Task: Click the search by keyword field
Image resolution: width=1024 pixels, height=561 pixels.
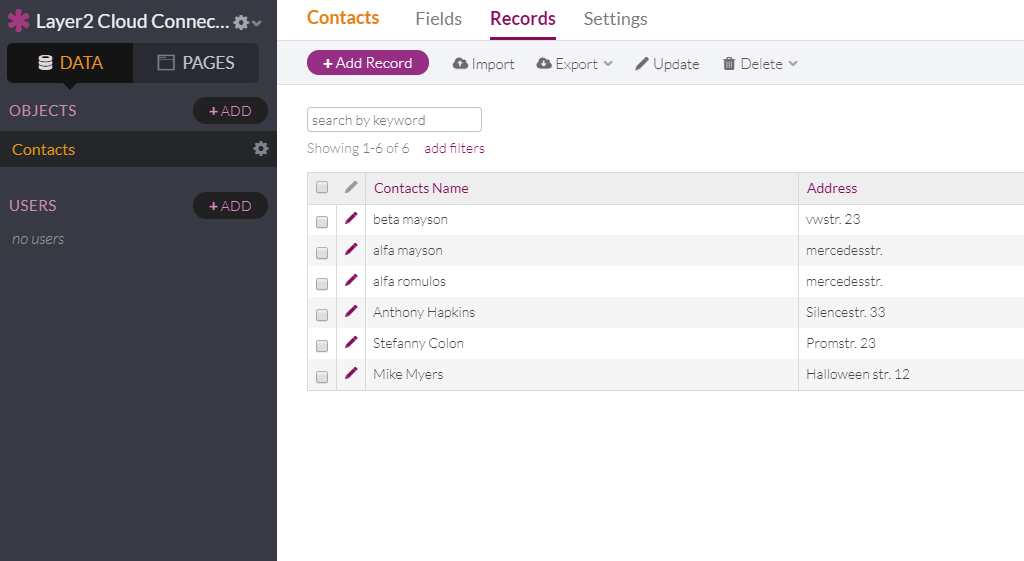Action: [x=394, y=120]
